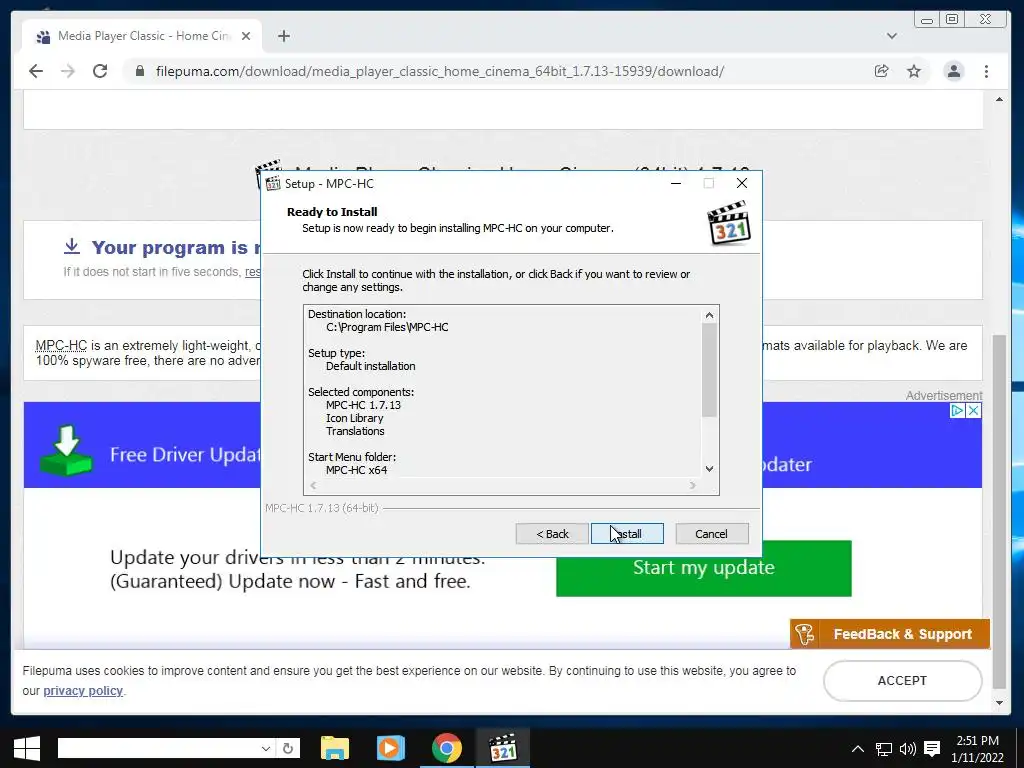
Task: Open File Explorer from the taskbar
Action: coord(335,748)
